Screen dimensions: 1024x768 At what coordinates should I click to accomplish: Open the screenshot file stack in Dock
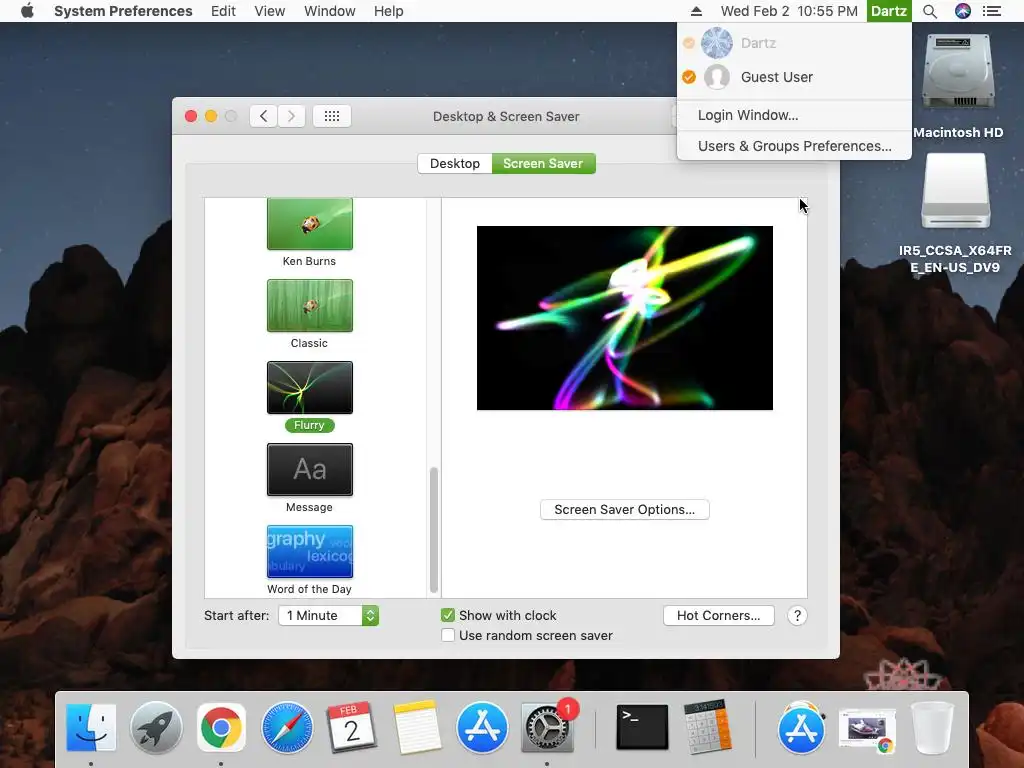[x=867, y=730]
